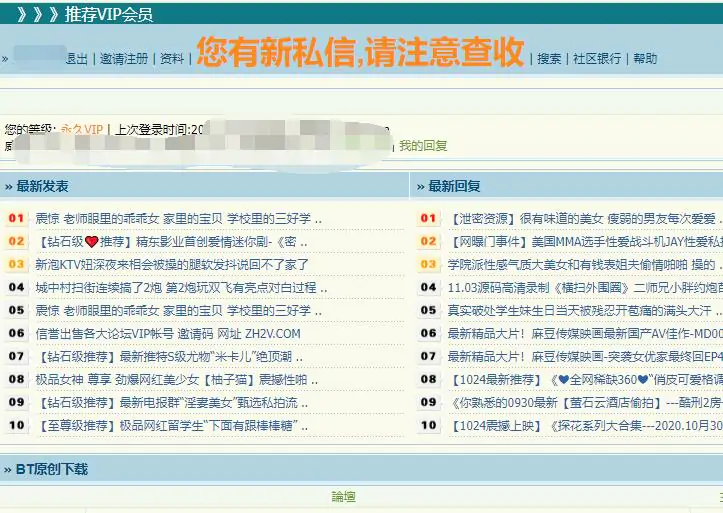Click the red 01 rank badge in 最新发表

click(16, 218)
